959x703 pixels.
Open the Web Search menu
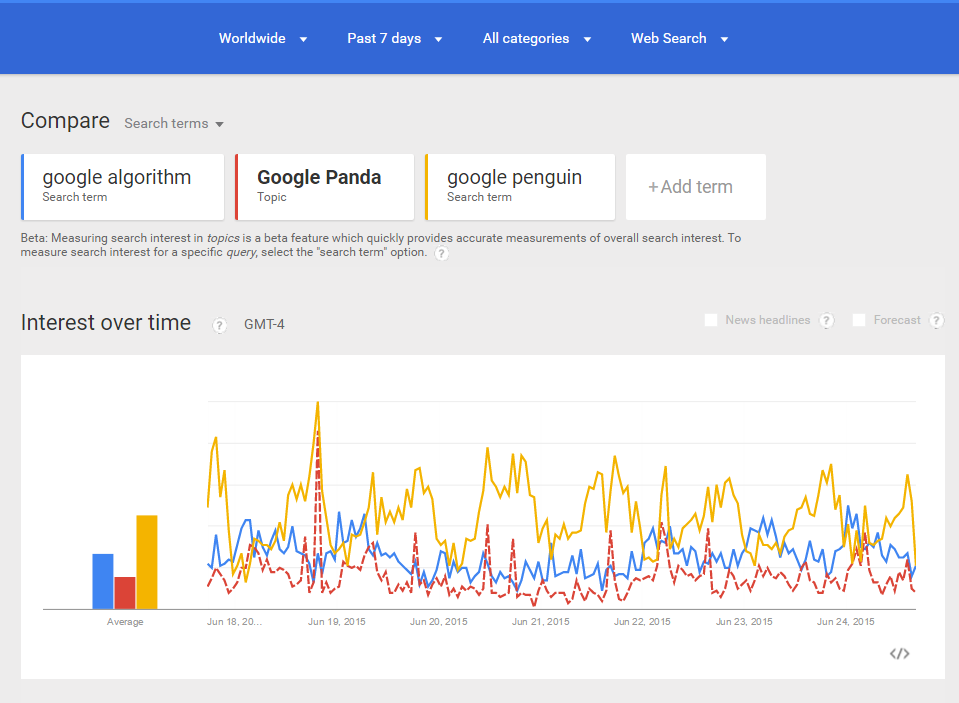click(x=679, y=38)
